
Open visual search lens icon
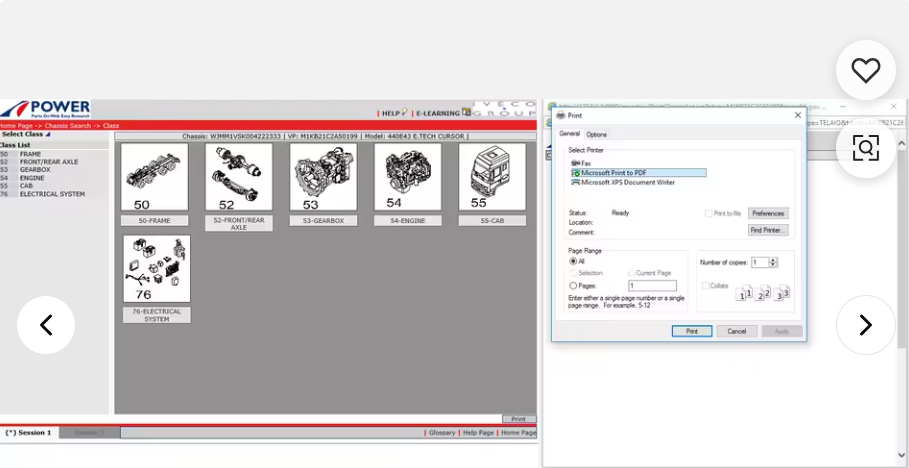pos(865,148)
